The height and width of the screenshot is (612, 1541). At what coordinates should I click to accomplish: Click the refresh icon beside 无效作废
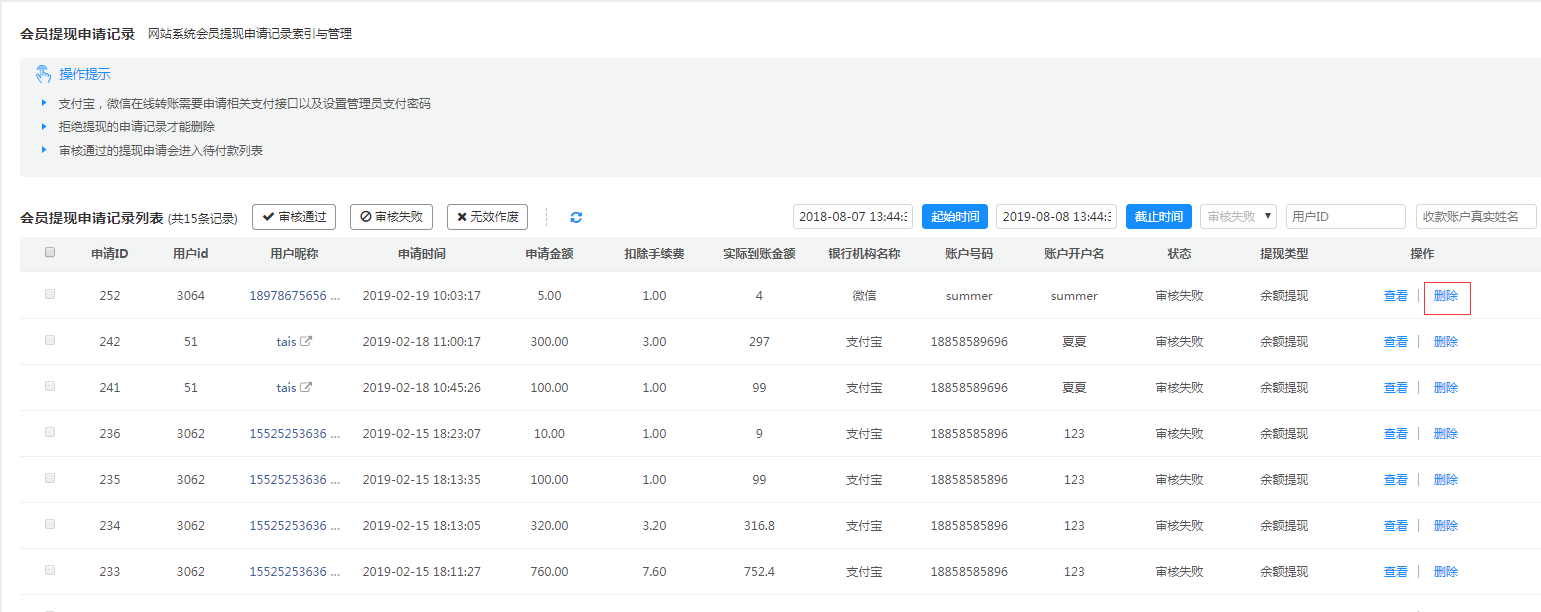click(576, 217)
